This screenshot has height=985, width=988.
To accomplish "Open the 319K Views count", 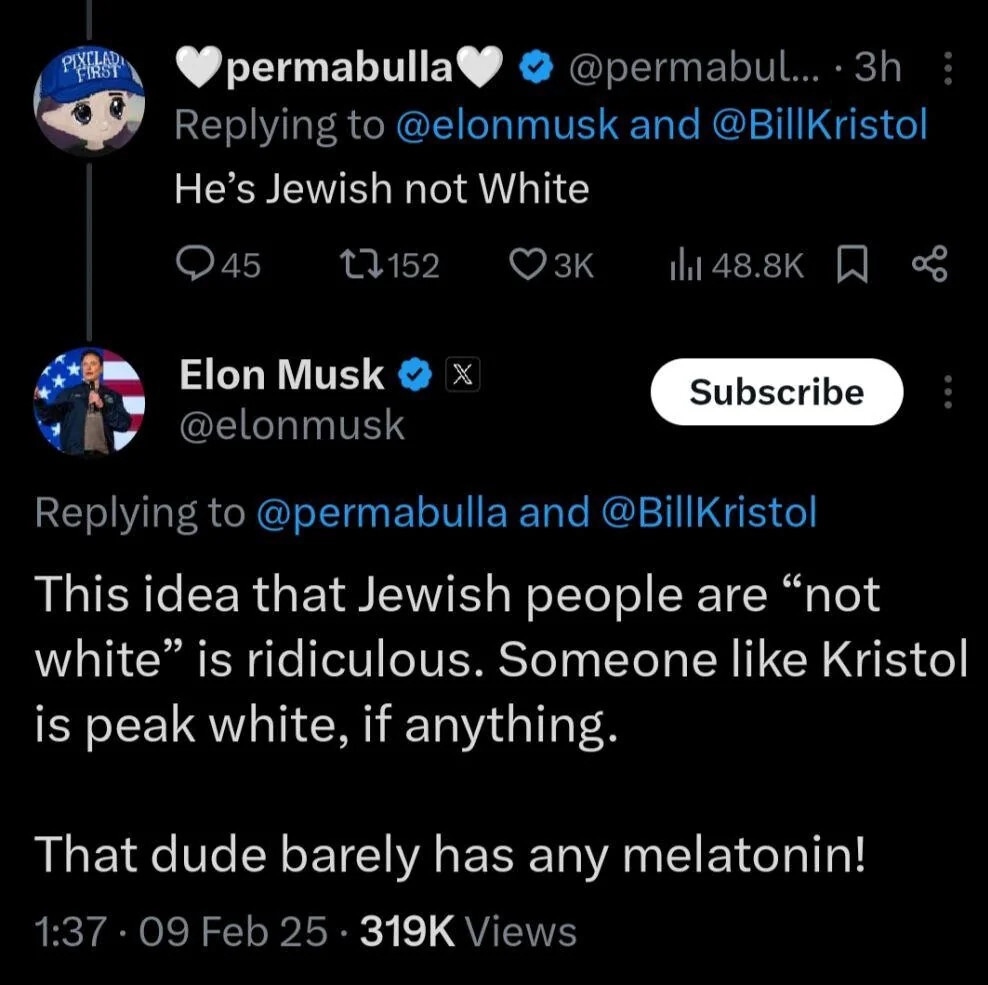I will [468, 931].
